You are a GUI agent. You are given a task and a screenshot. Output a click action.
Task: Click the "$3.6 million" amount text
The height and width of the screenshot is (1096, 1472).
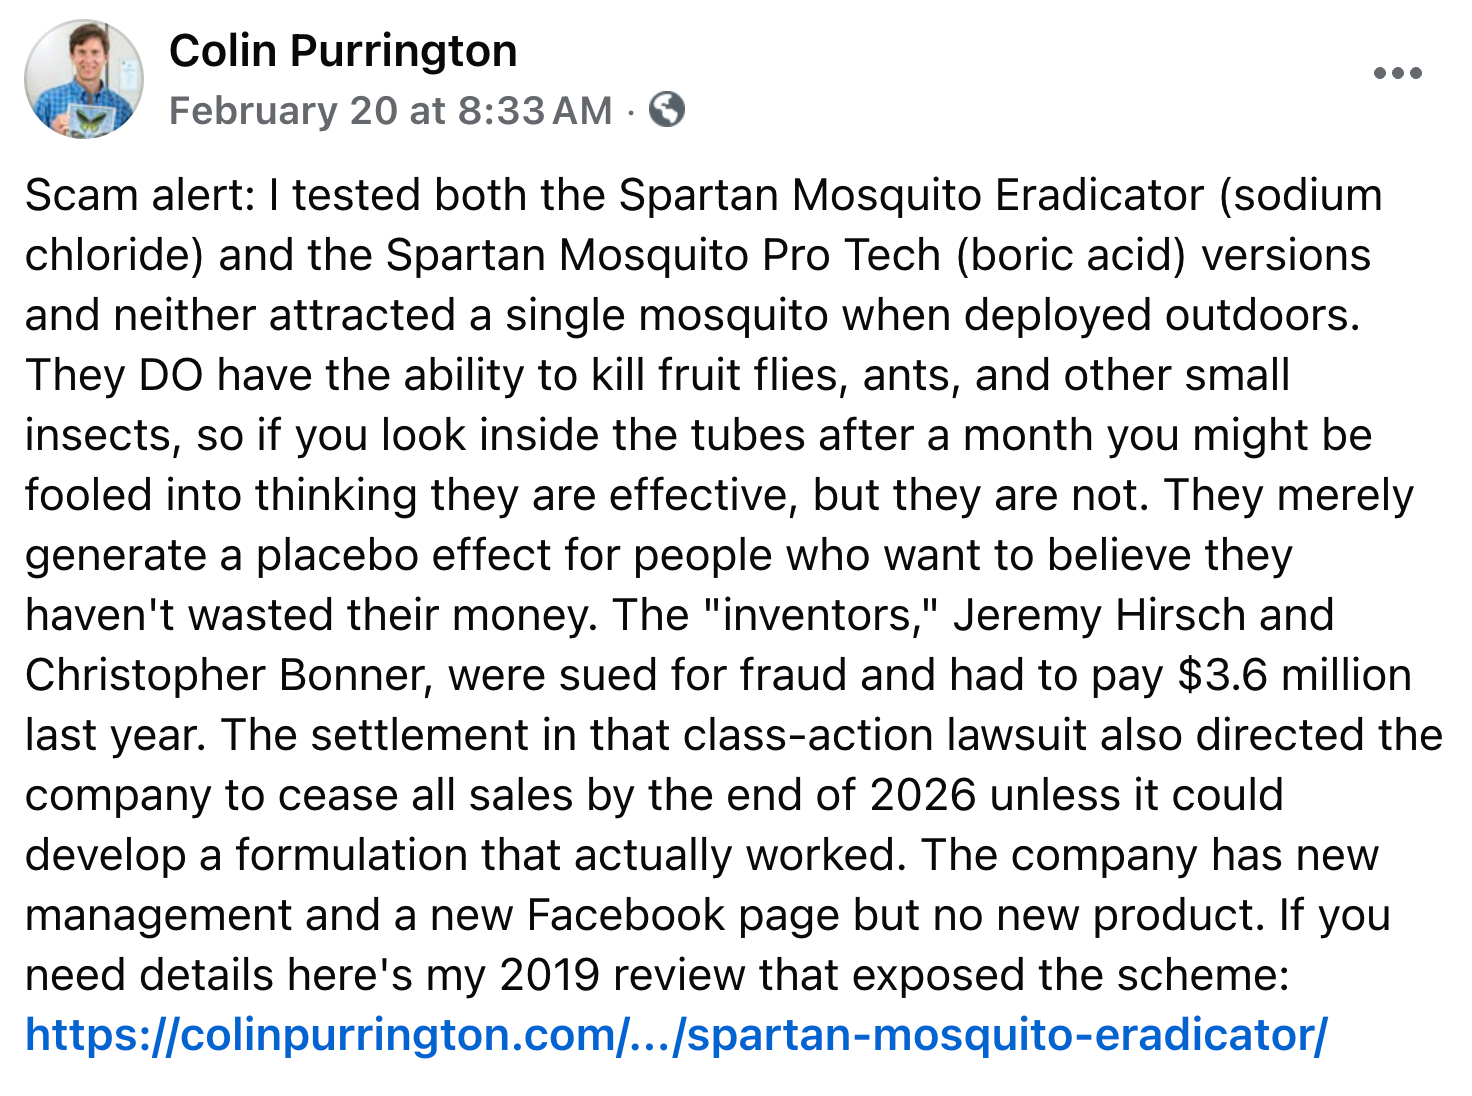pos(1294,675)
